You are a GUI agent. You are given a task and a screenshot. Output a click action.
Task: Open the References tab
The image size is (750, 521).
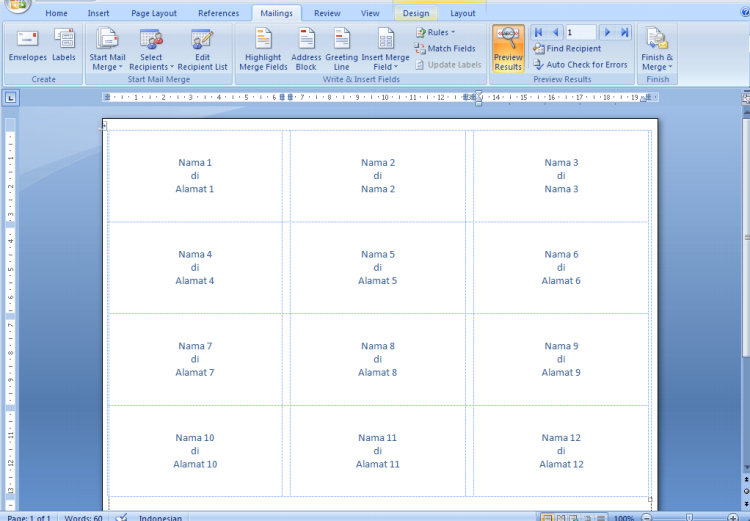219,13
